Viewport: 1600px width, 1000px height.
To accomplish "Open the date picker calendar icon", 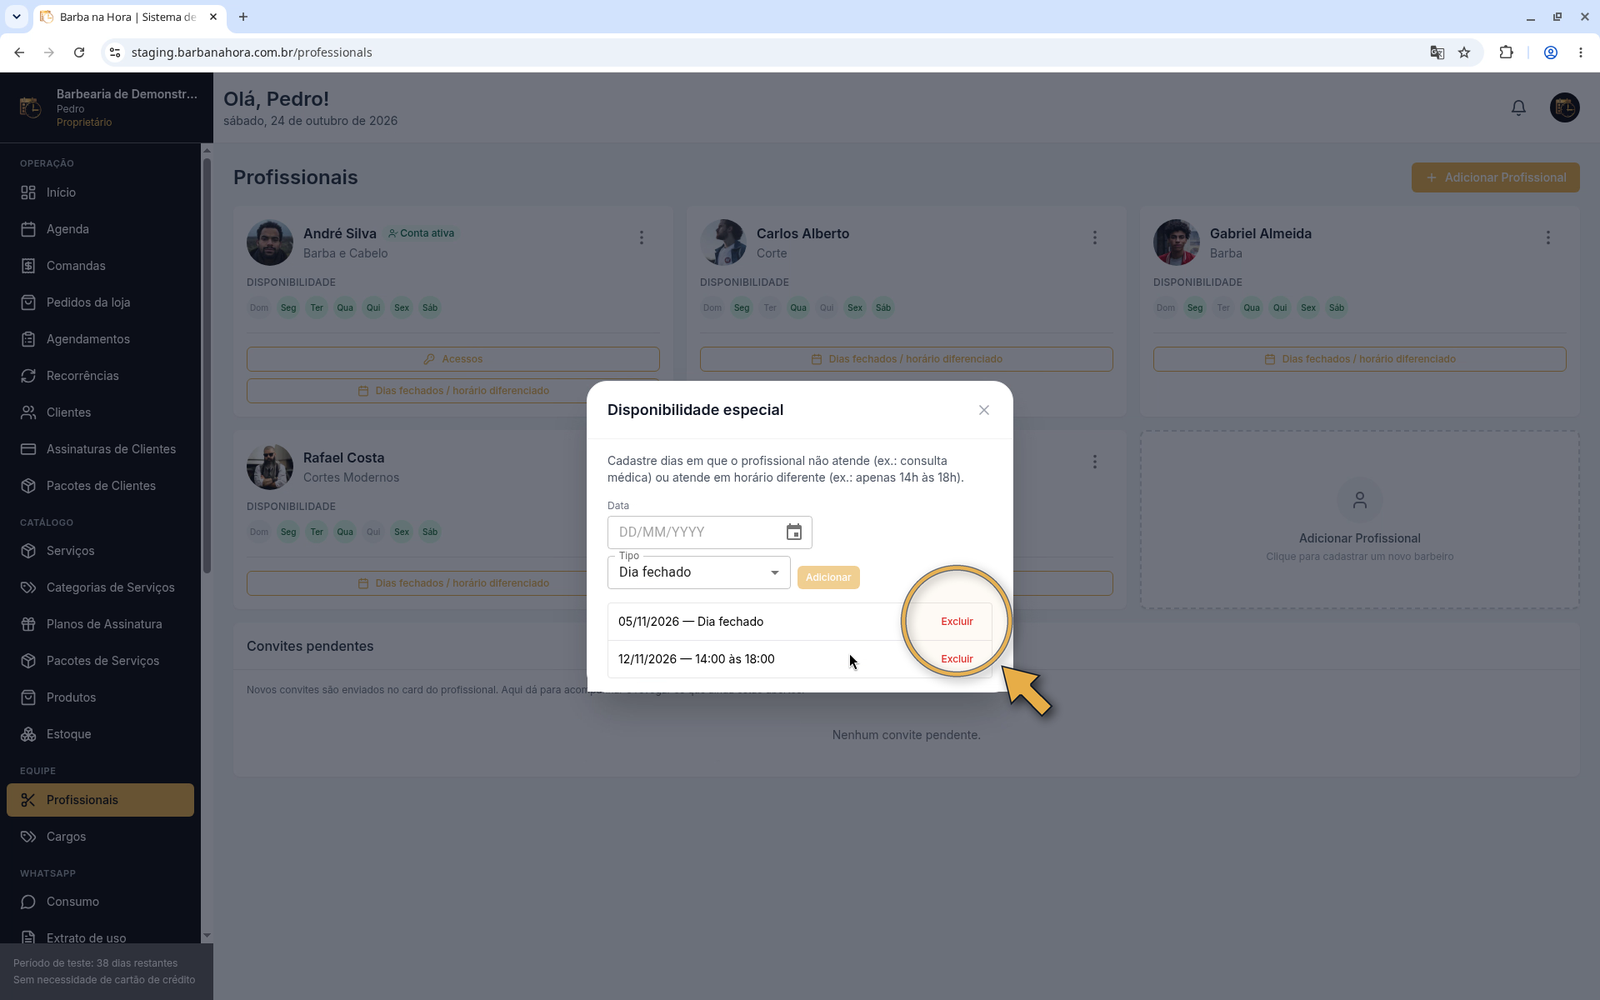I will pos(794,532).
